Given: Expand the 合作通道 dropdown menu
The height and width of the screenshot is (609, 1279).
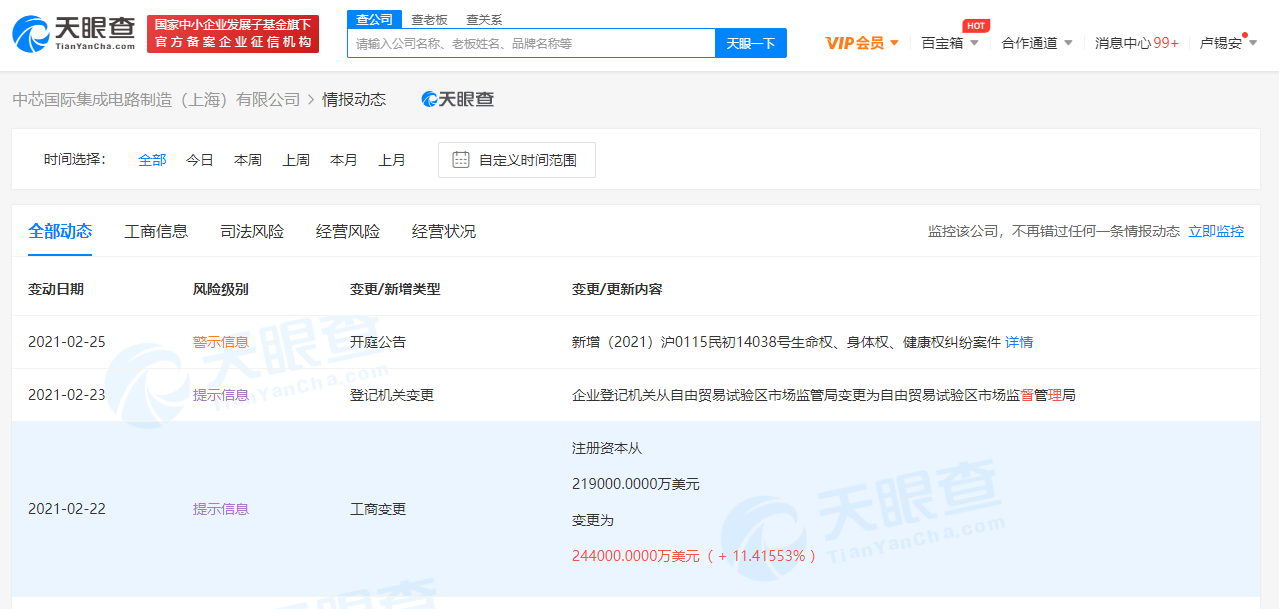Looking at the screenshot, I should point(1037,43).
